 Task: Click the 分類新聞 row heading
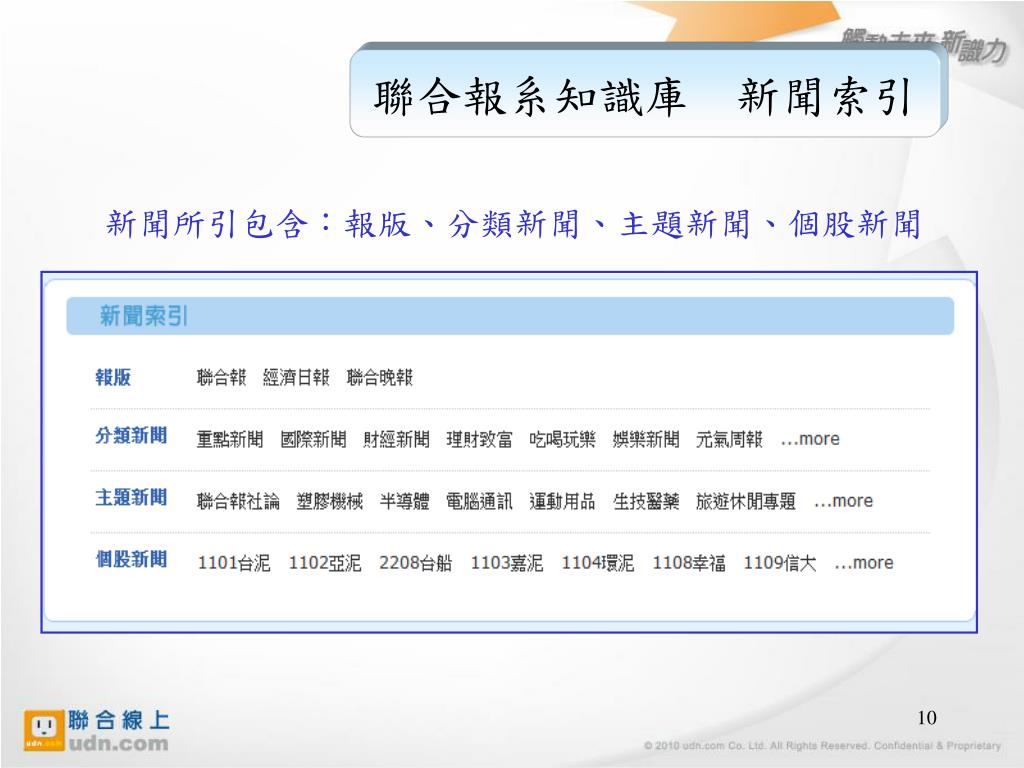click(131, 436)
